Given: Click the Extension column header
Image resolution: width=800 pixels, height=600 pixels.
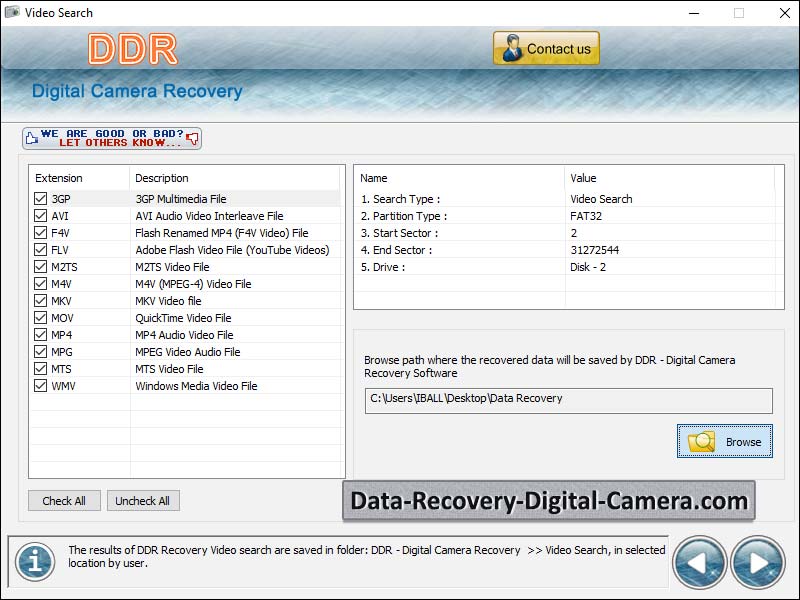Looking at the screenshot, I should [x=59, y=178].
